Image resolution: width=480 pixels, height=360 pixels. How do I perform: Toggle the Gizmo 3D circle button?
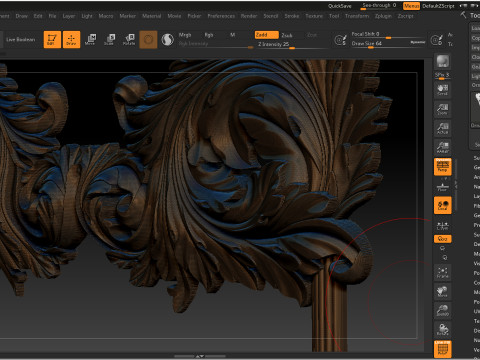click(x=148, y=40)
